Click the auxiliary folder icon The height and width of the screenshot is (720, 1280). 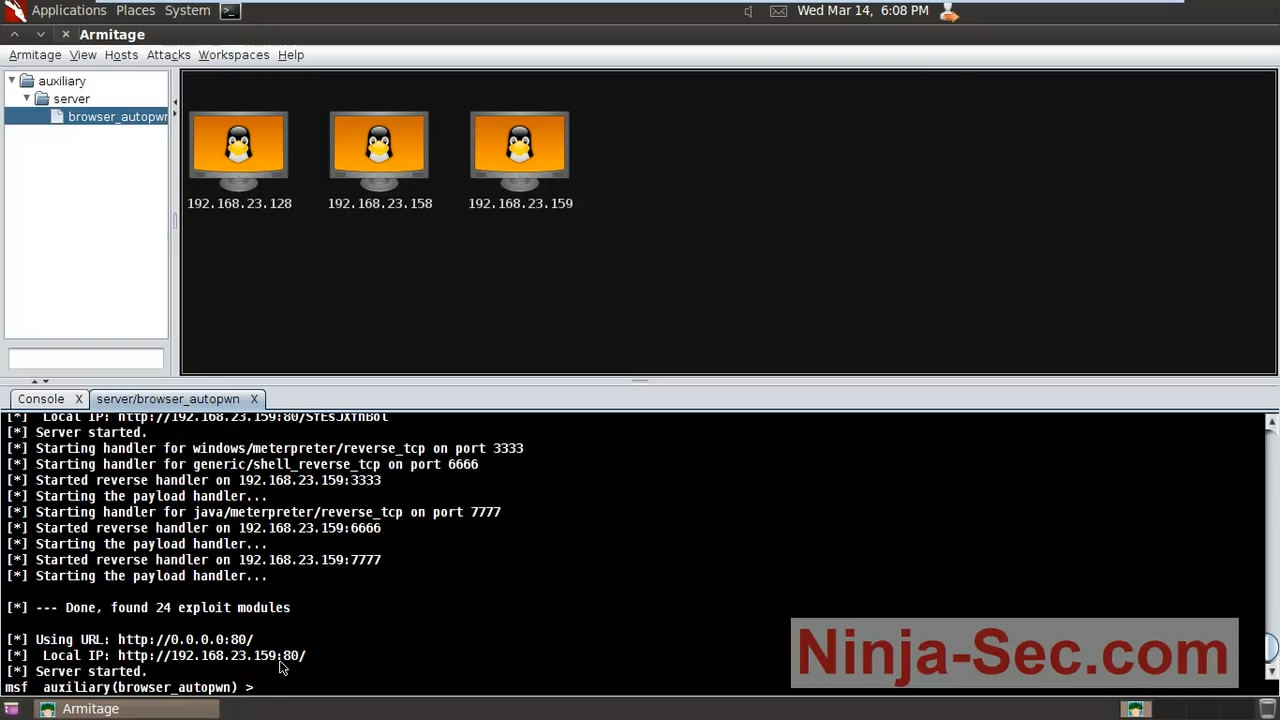[x=27, y=81]
